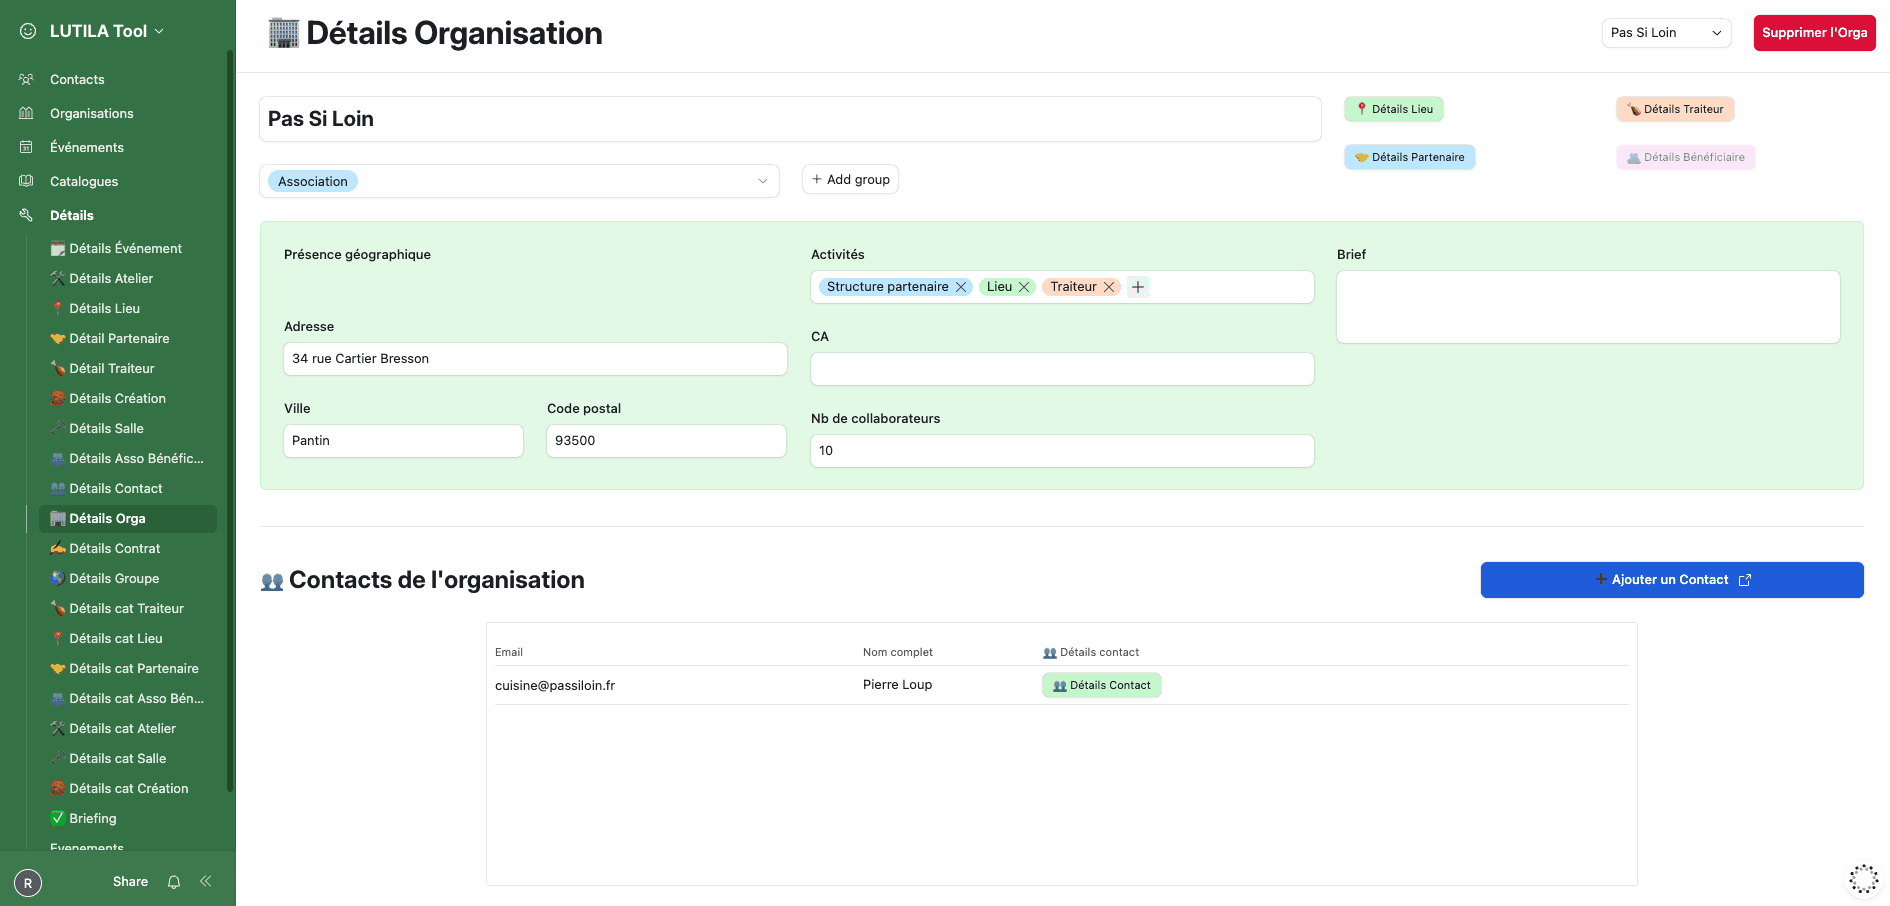
Task: Remove the Structure partenaire activity tag
Action: pos(961,287)
